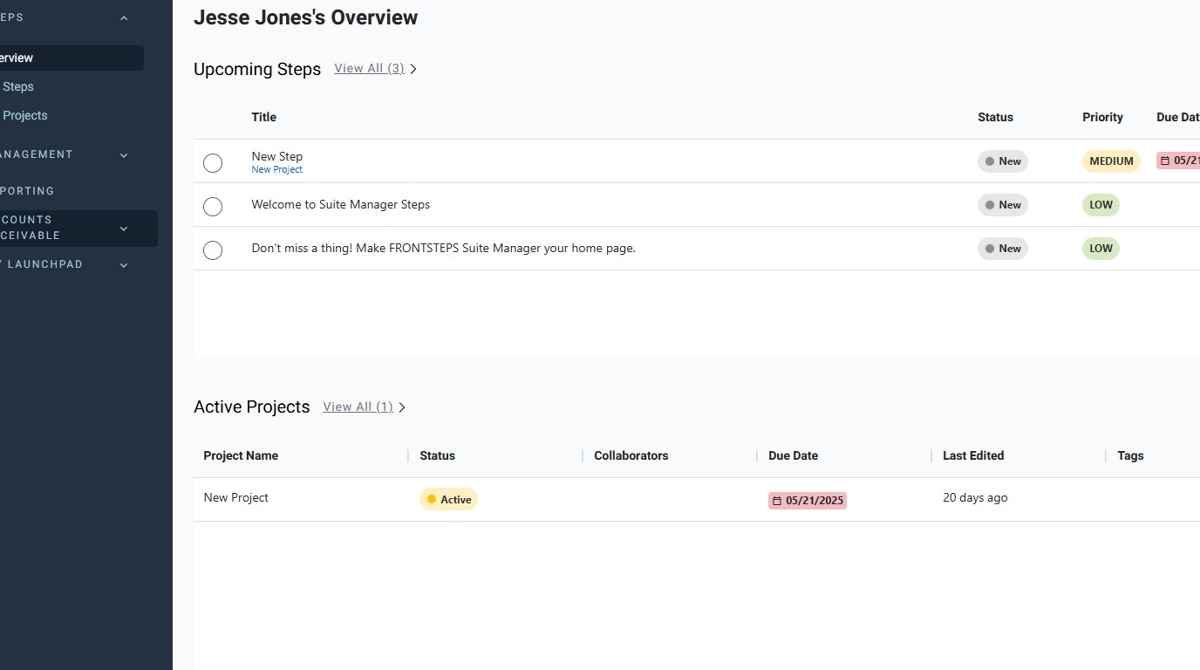This screenshot has width=1200, height=670.
Task: Sort by the Title column header
Action: pos(264,117)
